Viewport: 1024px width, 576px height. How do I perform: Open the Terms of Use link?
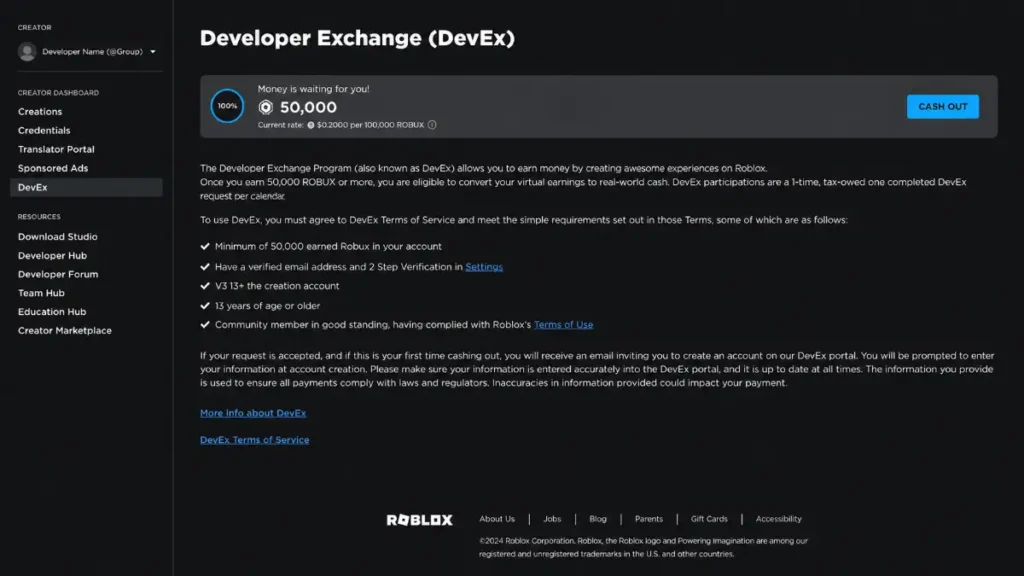tap(564, 325)
